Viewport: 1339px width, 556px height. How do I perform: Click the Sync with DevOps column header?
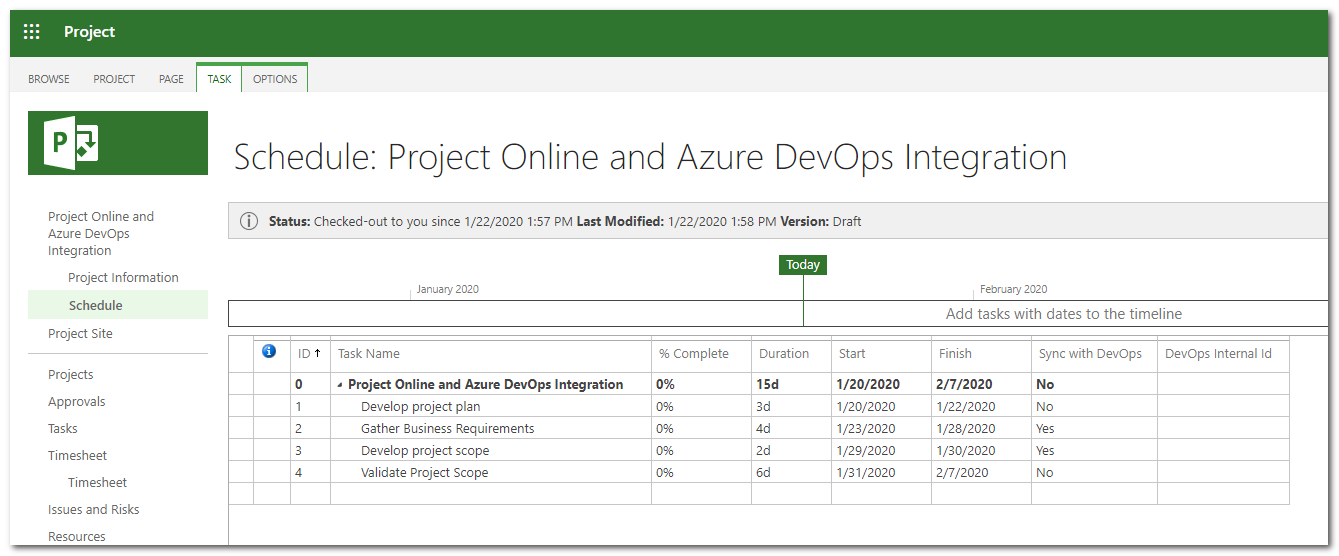[x=1093, y=353]
